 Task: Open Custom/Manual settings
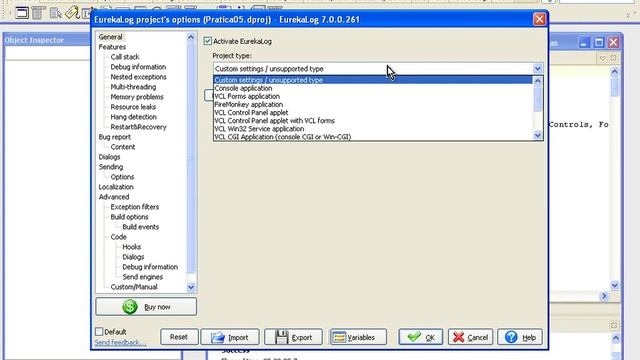(x=134, y=287)
